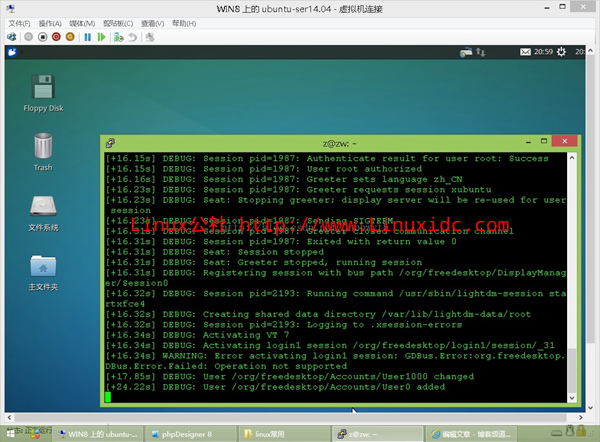Viewport: 600px width, 442px height.
Task: Open the 文件(F) menu
Action: (19, 24)
